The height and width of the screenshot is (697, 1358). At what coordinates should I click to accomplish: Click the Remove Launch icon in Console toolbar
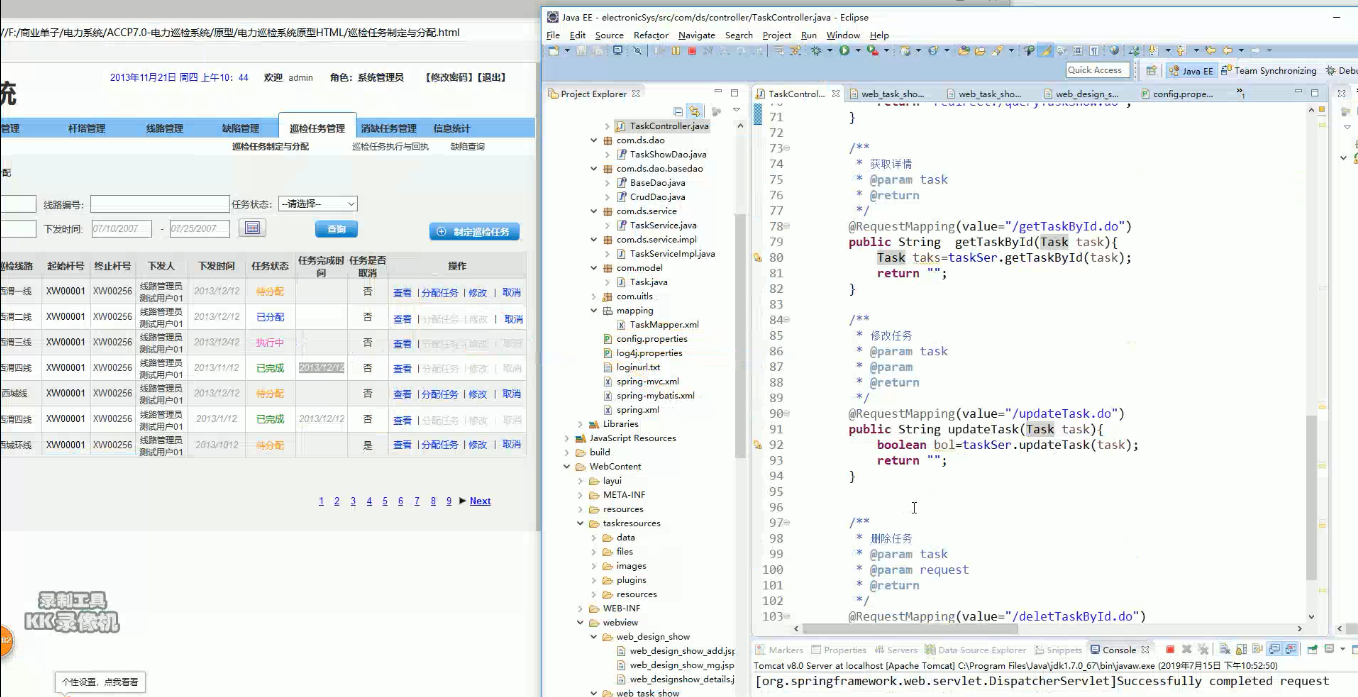pyautogui.click(x=1187, y=649)
